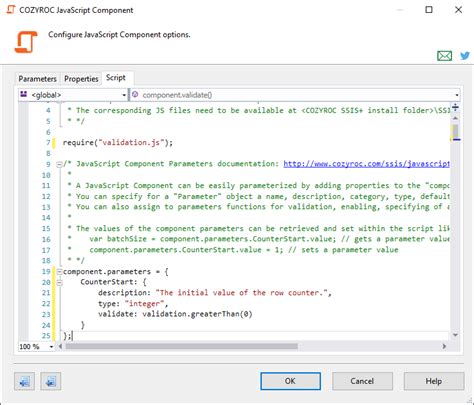
Task: Click the "integer" type string
Action: coord(144,304)
